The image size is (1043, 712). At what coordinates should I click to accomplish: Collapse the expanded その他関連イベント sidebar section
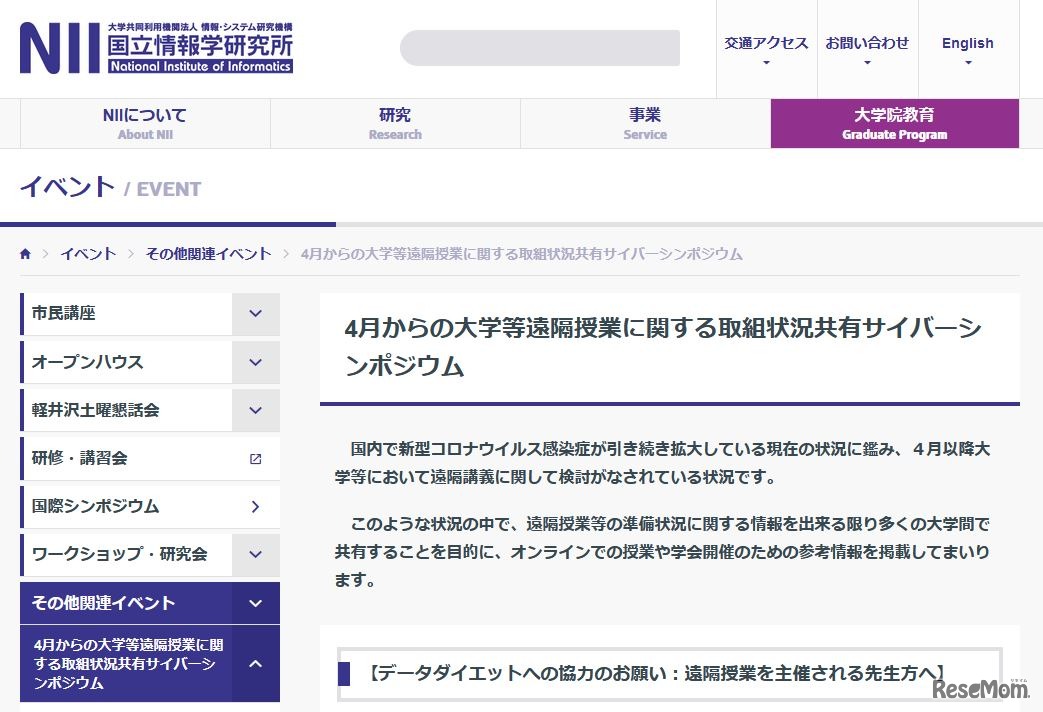(x=256, y=602)
